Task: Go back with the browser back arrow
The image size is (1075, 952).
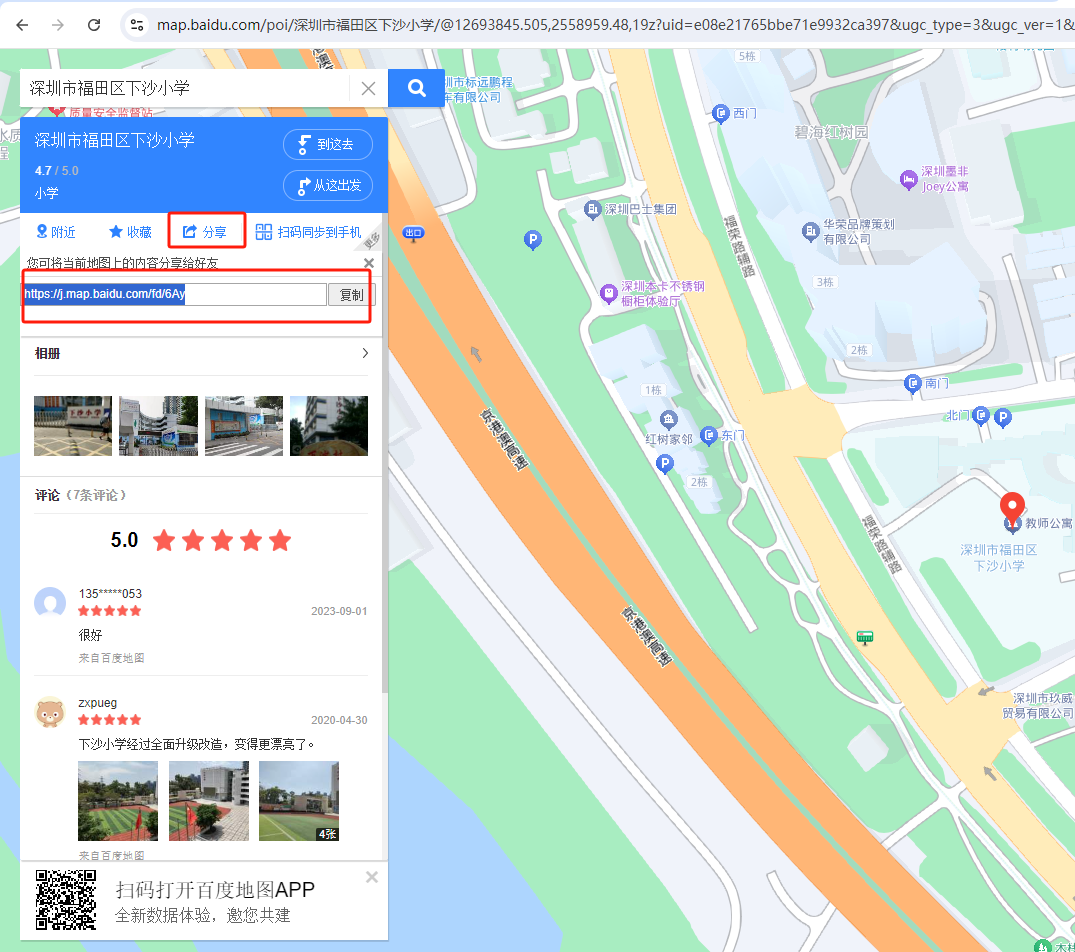Action: point(22,25)
